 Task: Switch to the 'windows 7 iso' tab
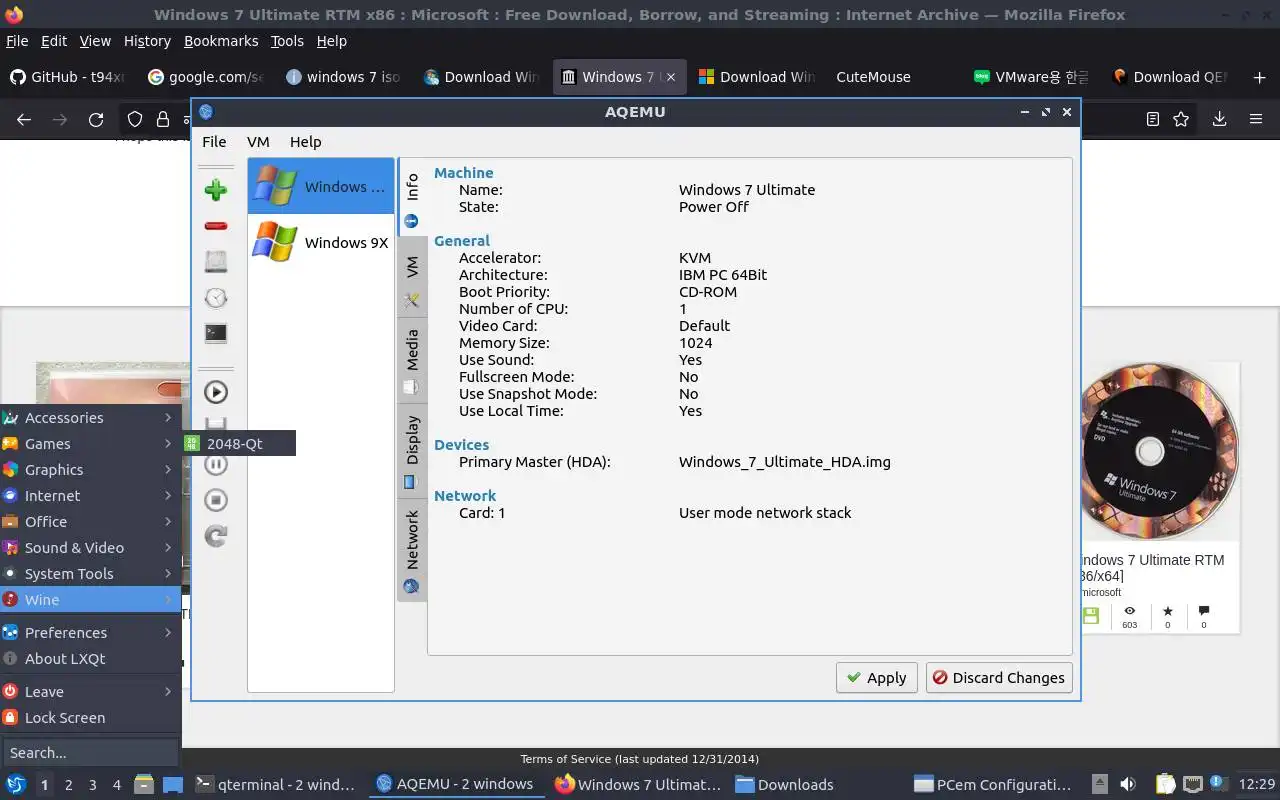click(342, 77)
